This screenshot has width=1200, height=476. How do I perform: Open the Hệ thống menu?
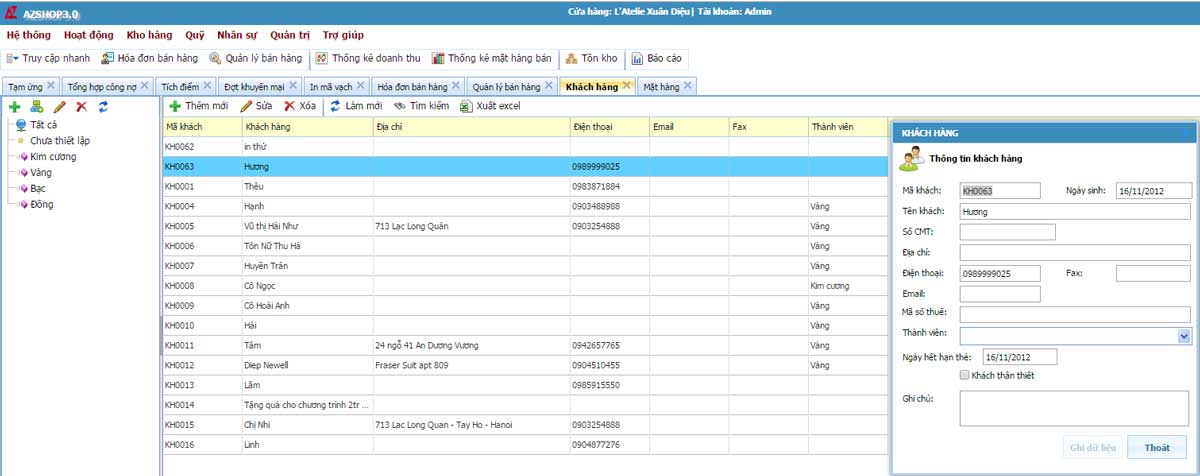click(x=29, y=34)
